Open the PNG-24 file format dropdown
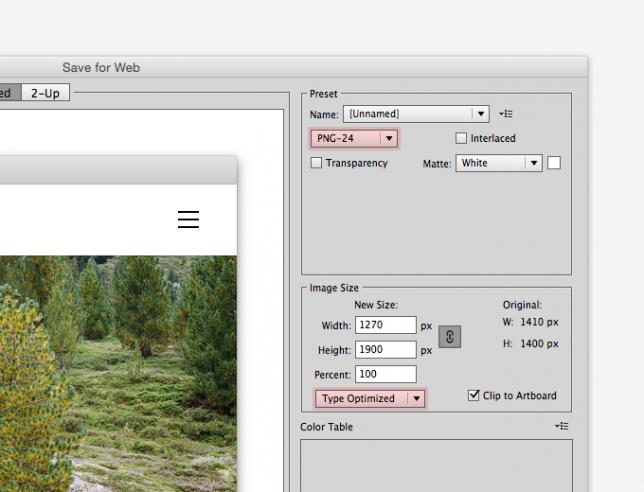 tap(354, 138)
